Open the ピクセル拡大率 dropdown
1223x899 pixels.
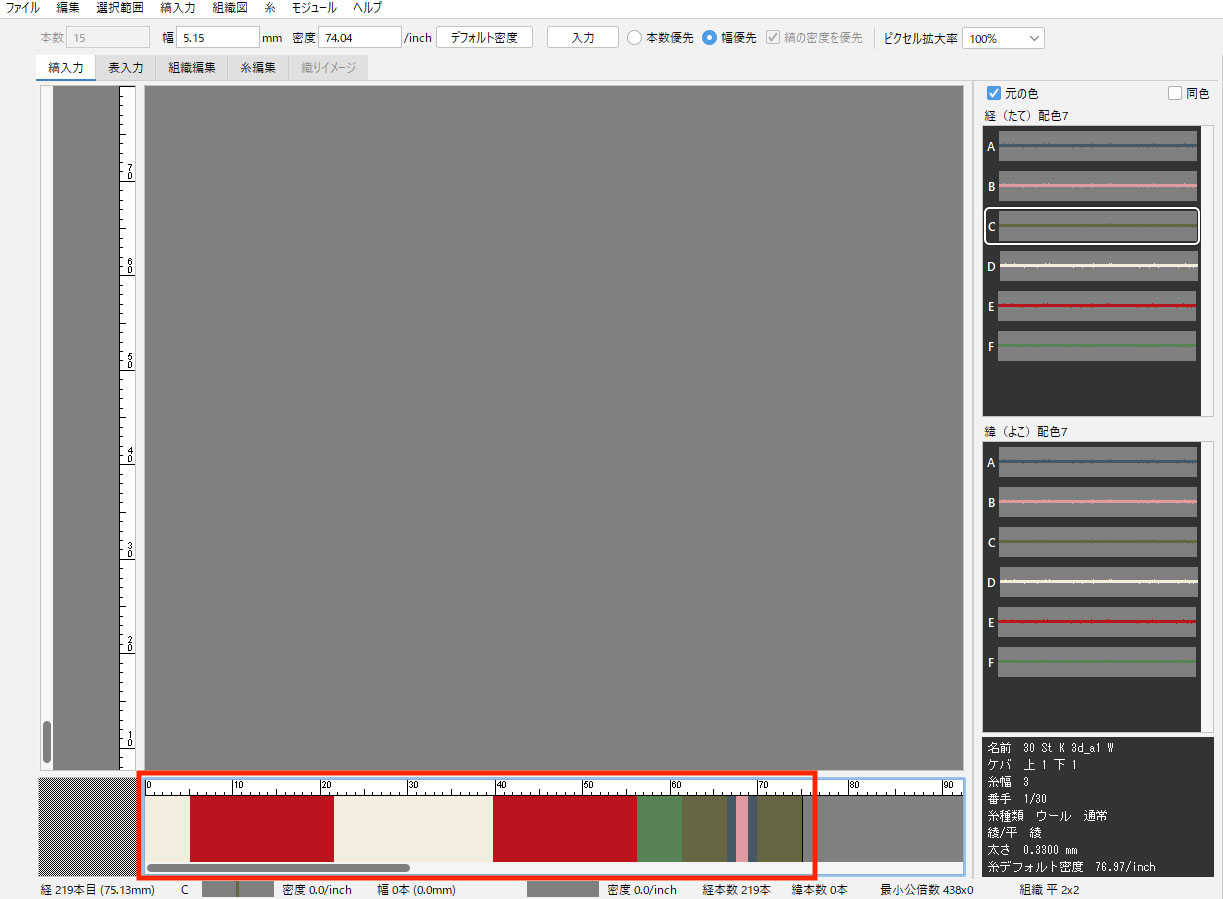1003,38
